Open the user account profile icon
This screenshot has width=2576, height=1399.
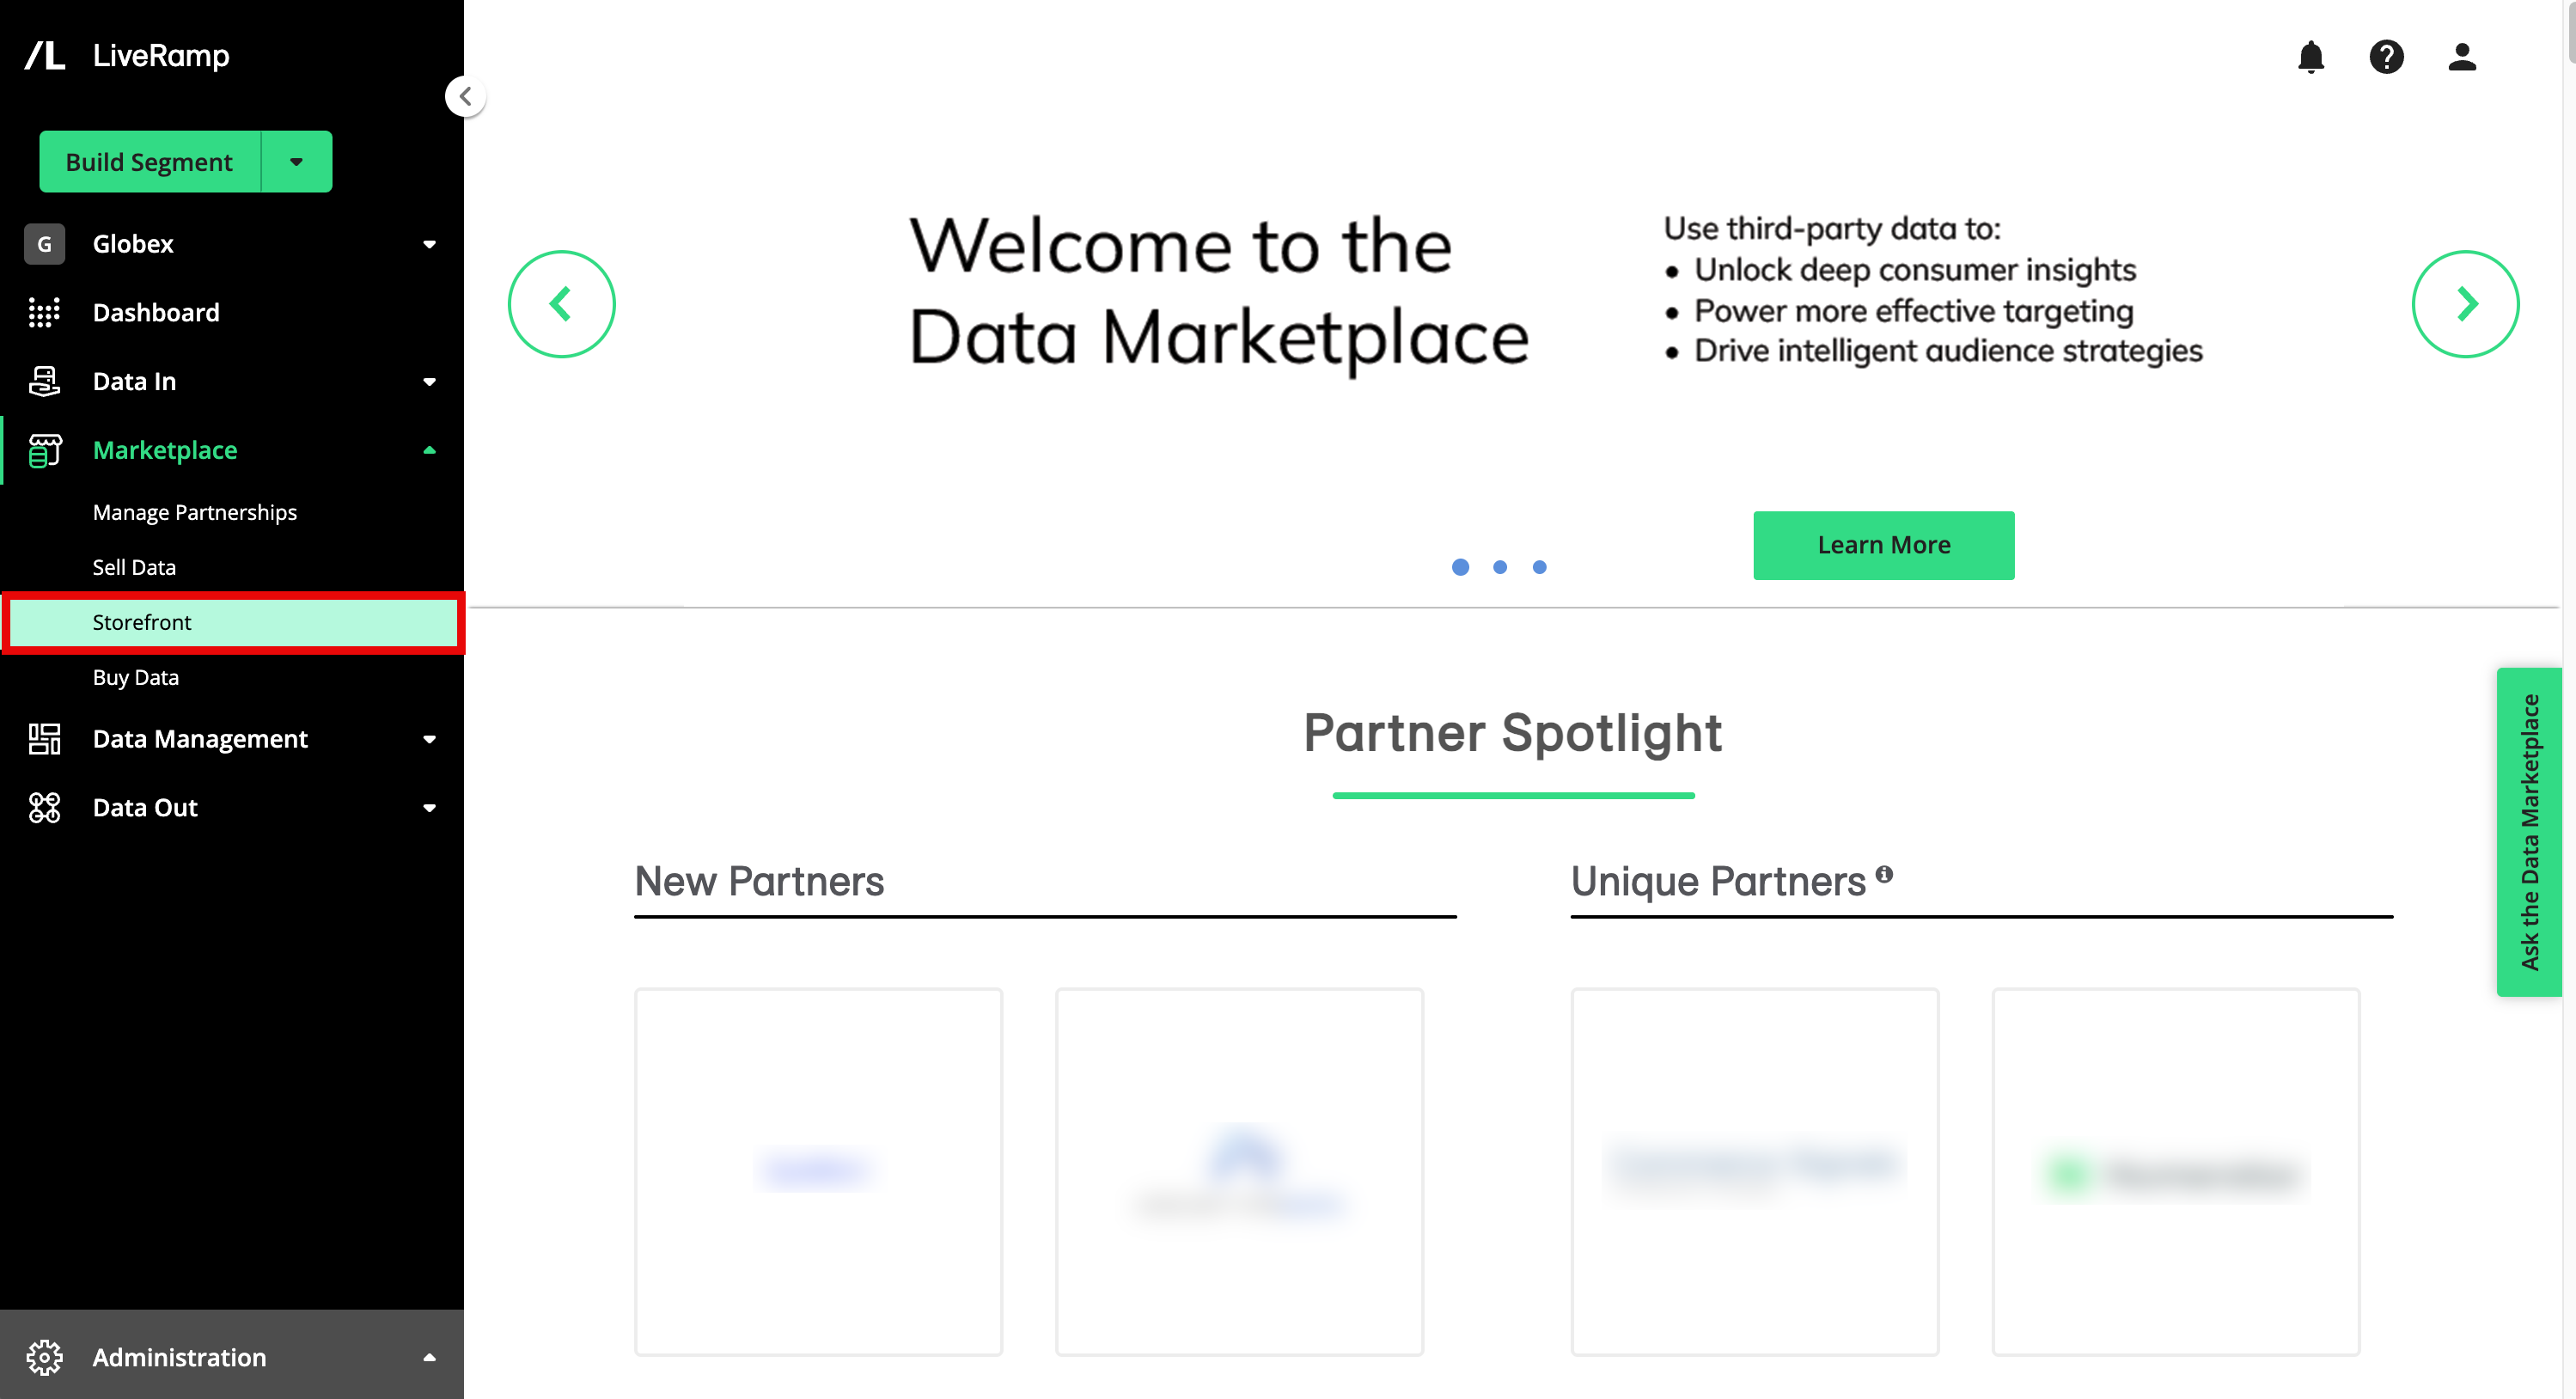2461,57
